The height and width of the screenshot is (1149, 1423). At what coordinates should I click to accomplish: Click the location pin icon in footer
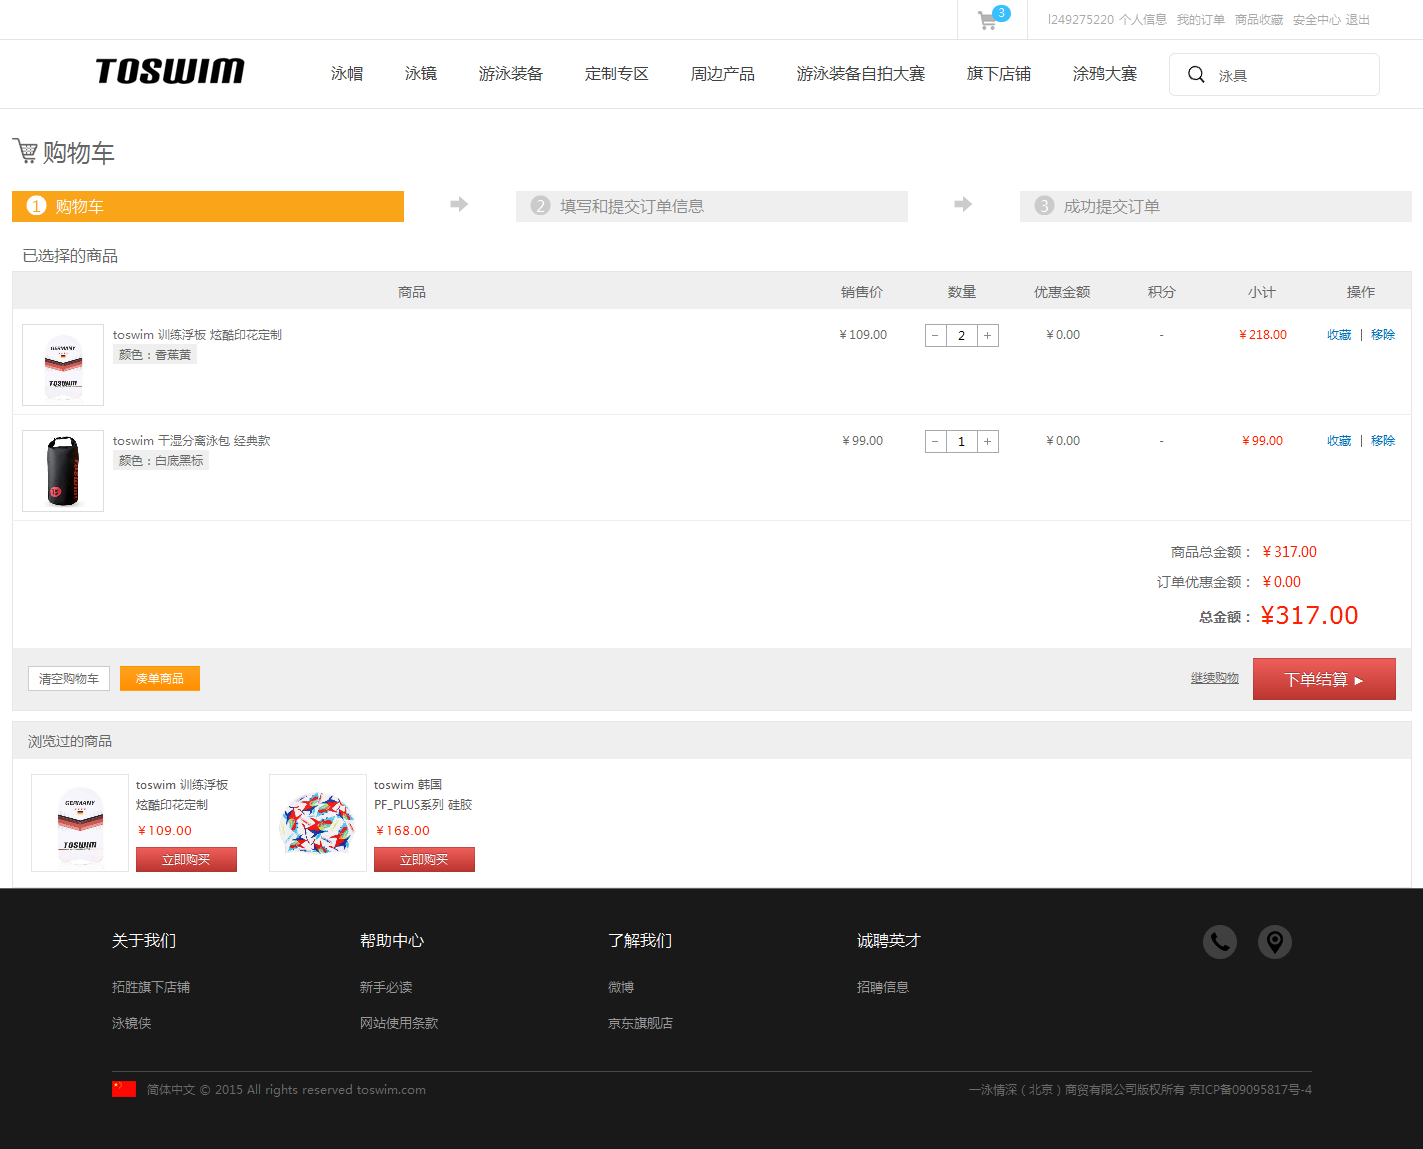[x=1275, y=942]
